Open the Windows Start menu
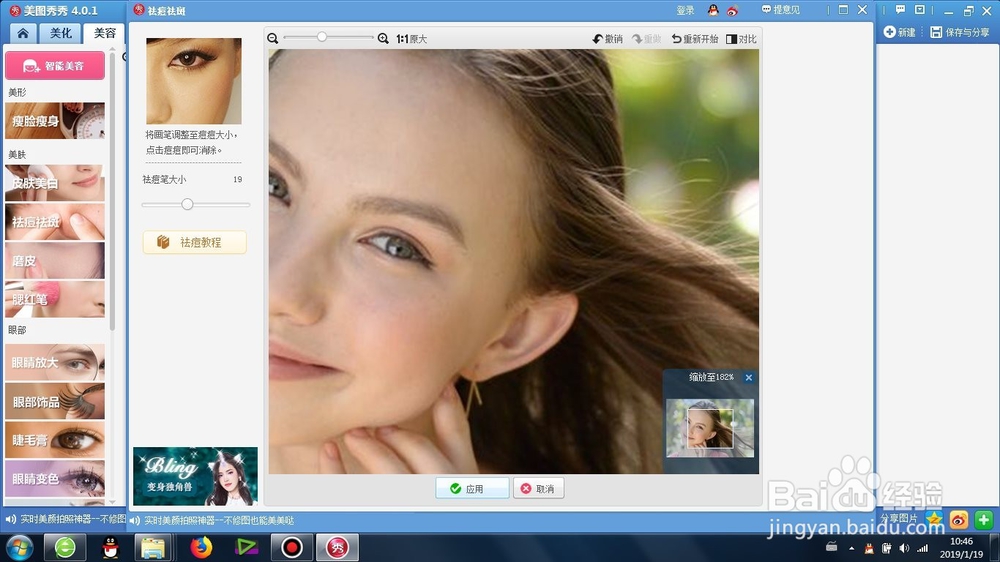1000x562 pixels. coord(20,547)
